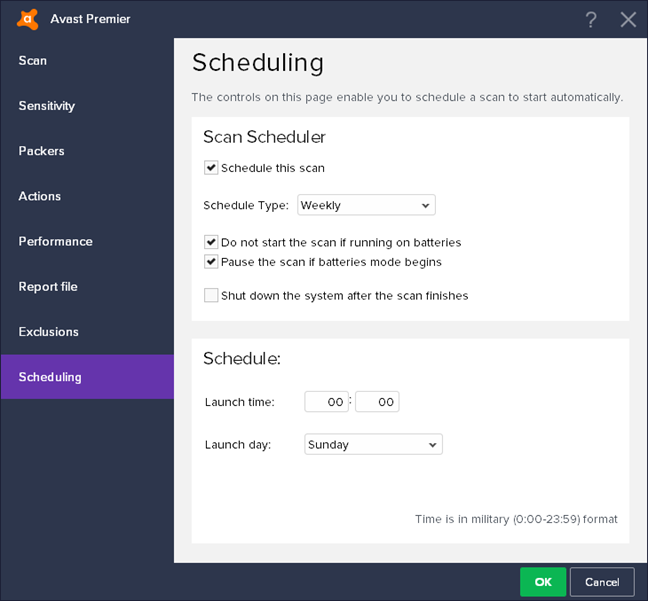Toggle Do not start scan on batteries
Screen dimensions: 648x601
(x=211, y=242)
